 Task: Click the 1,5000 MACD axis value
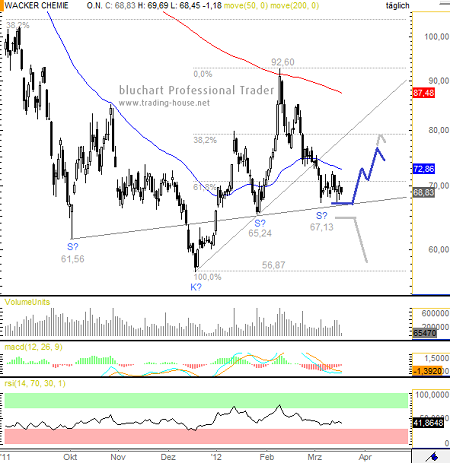pos(436,358)
